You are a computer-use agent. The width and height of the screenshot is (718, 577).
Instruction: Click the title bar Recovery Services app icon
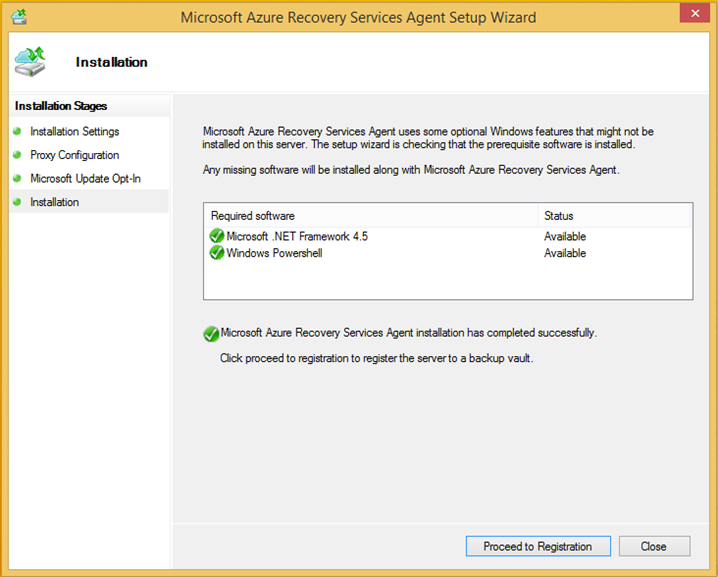coord(19,17)
